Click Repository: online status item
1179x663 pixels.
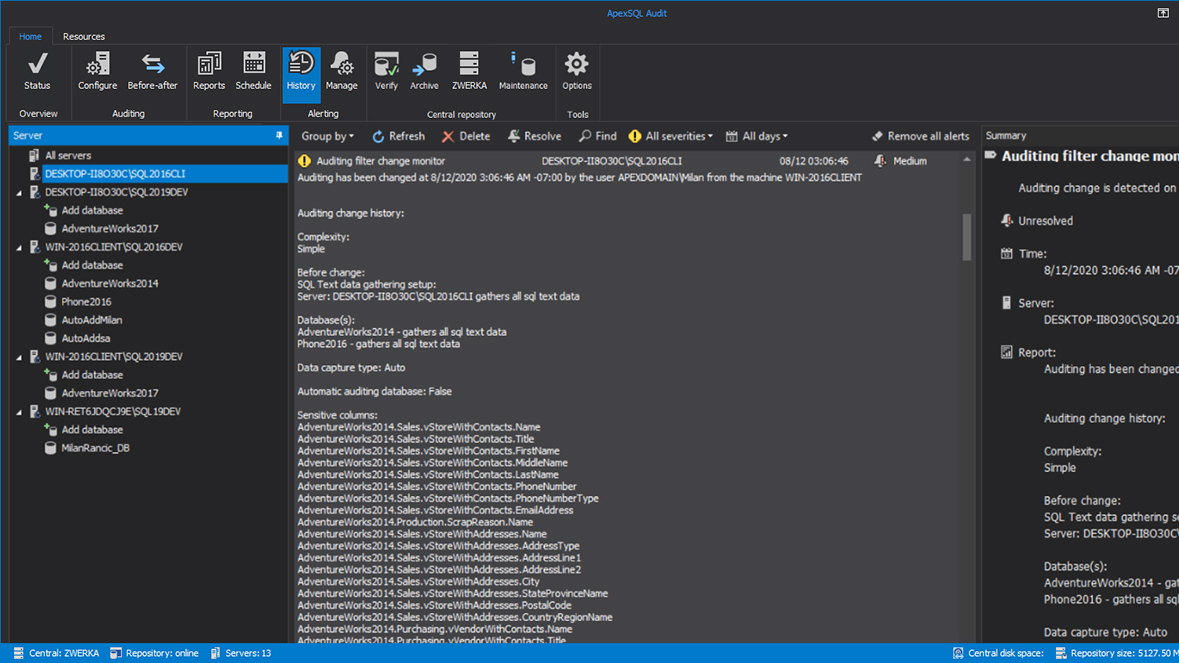point(155,653)
